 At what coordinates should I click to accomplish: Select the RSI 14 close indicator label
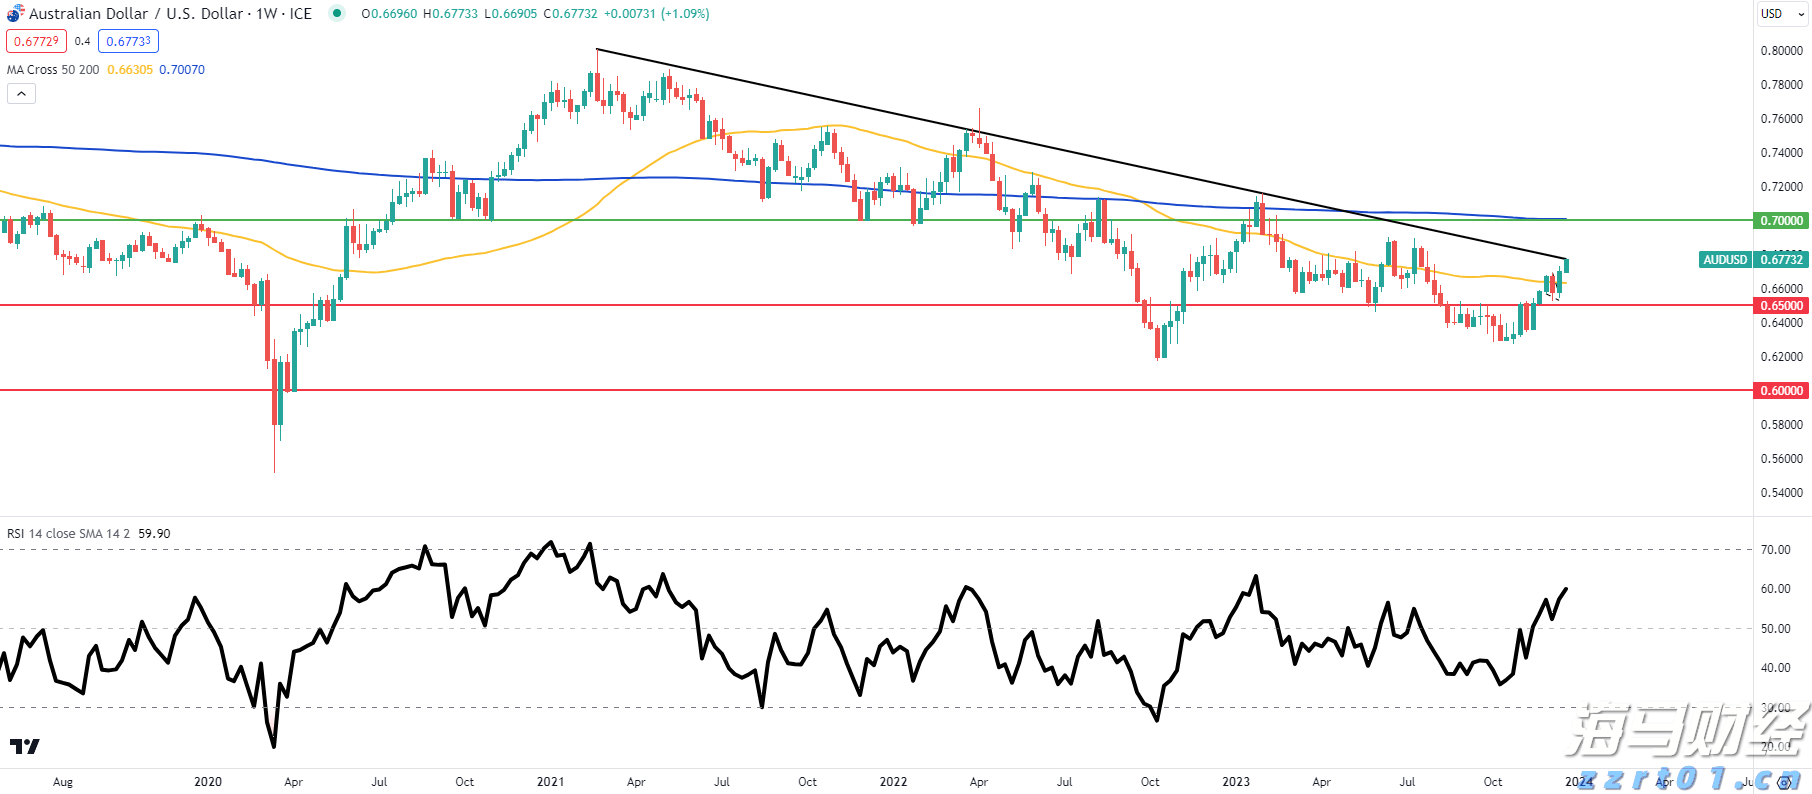pos(68,534)
